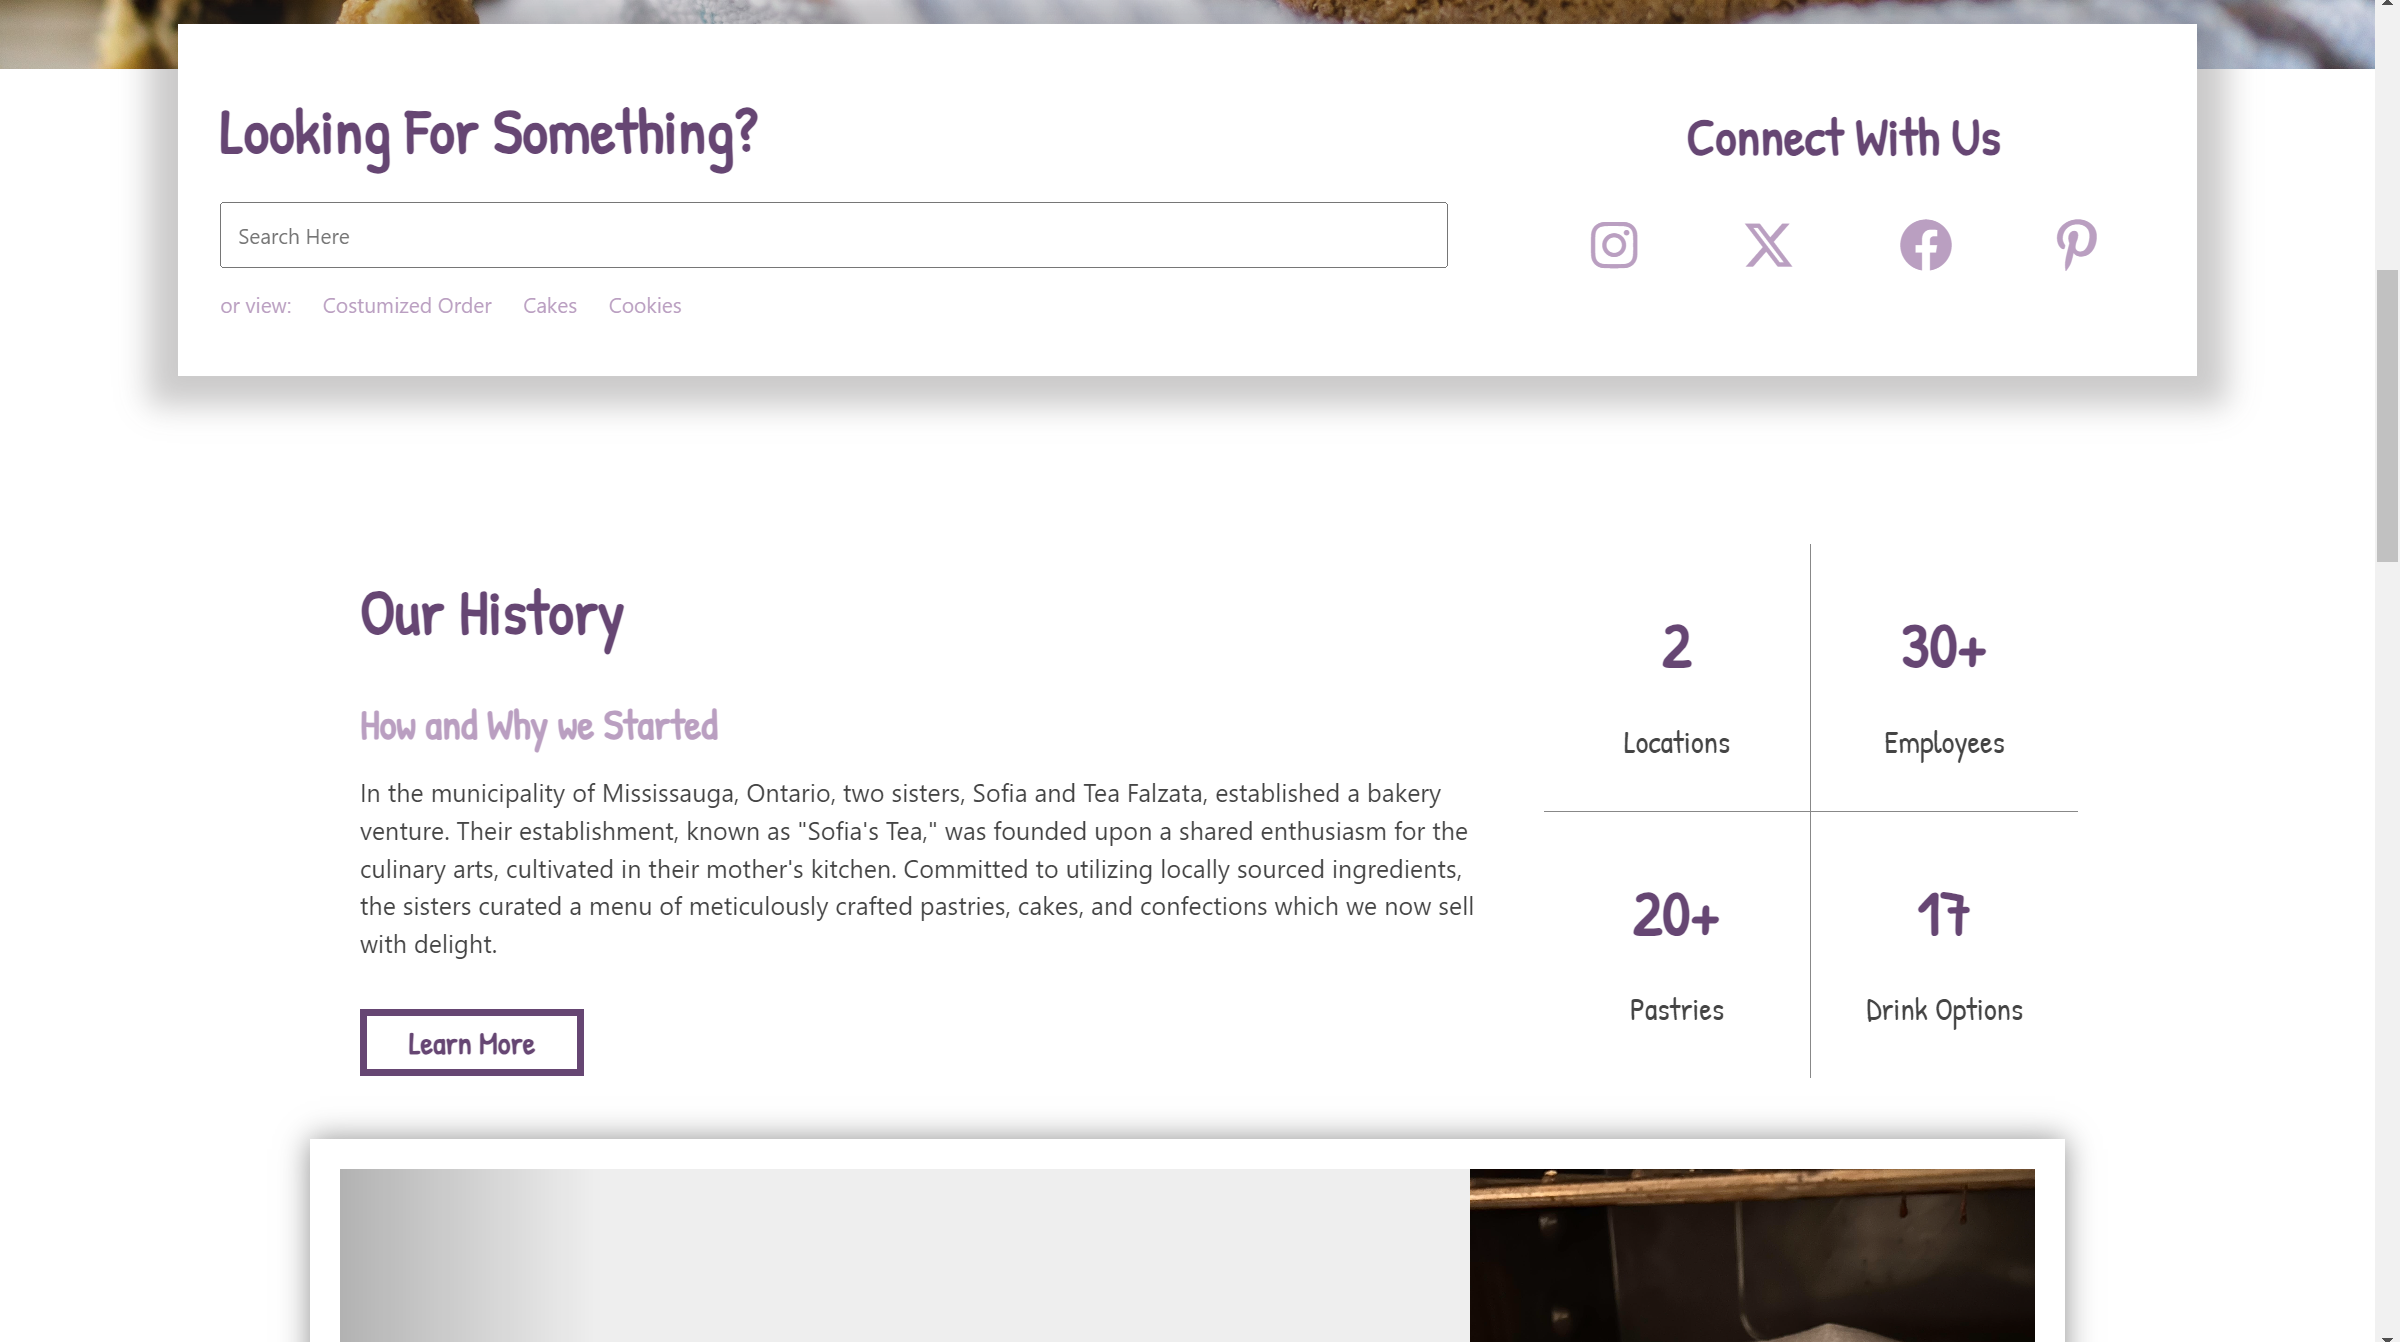Open the Facebook social icon
Viewport: 2400px width, 1342px height.
click(1925, 245)
